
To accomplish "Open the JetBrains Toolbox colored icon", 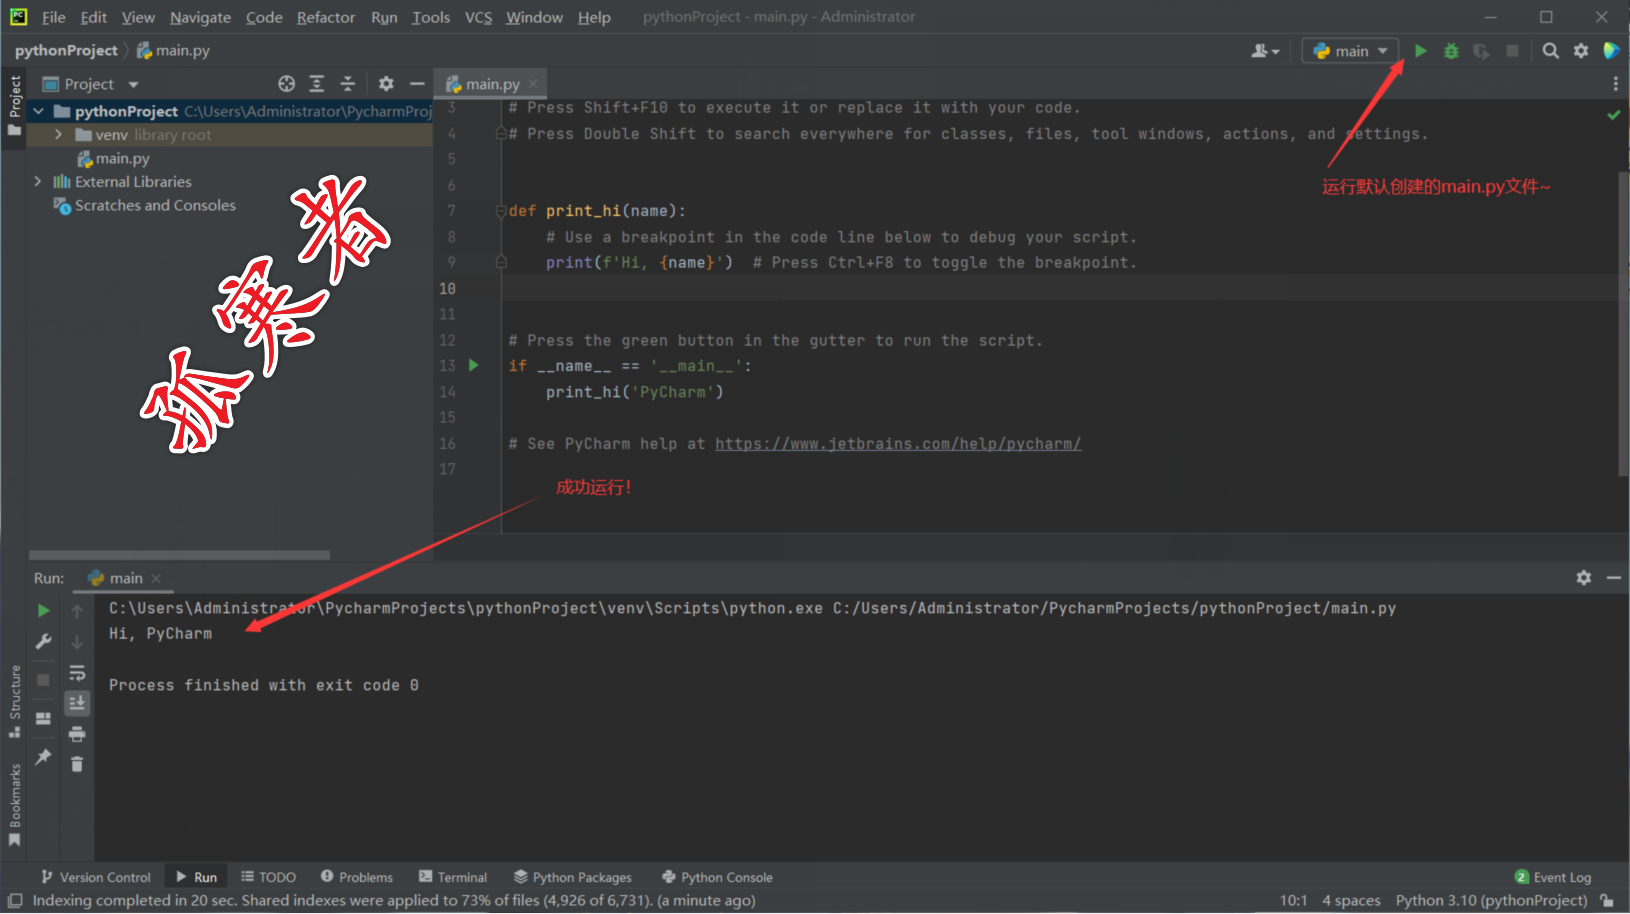I will click(x=1611, y=51).
